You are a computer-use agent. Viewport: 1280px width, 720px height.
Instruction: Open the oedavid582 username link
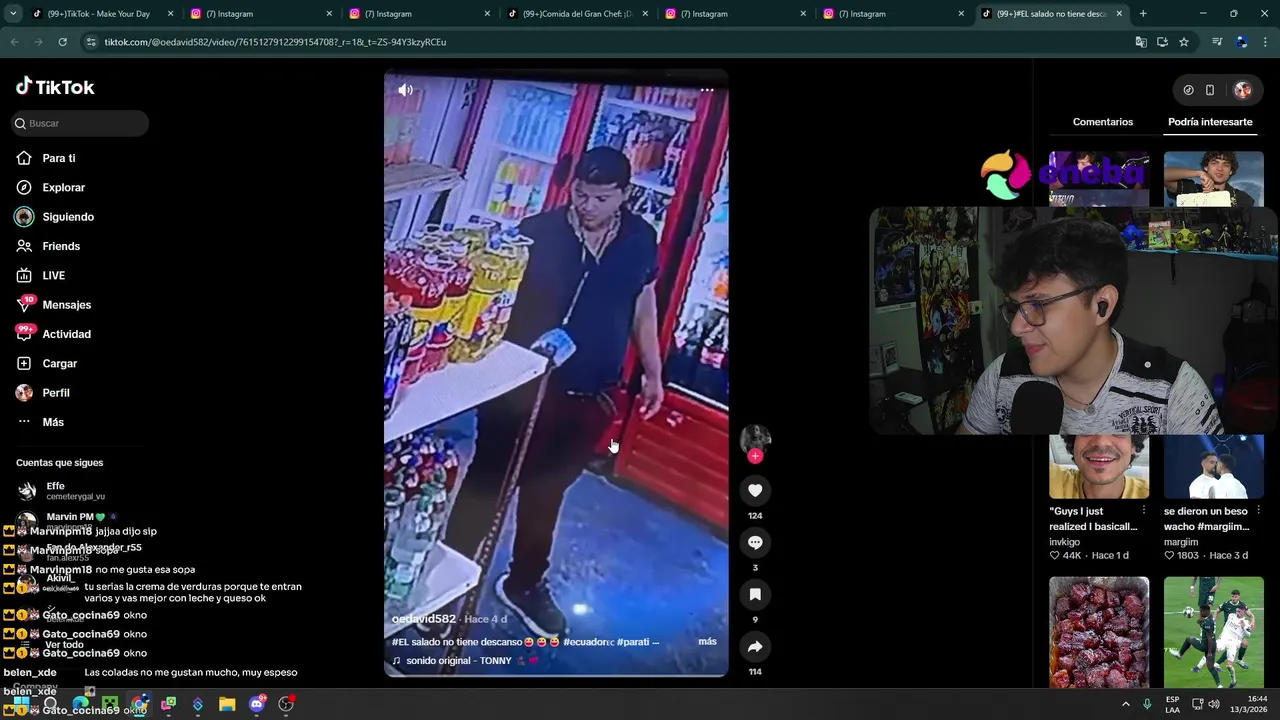pos(423,619)
